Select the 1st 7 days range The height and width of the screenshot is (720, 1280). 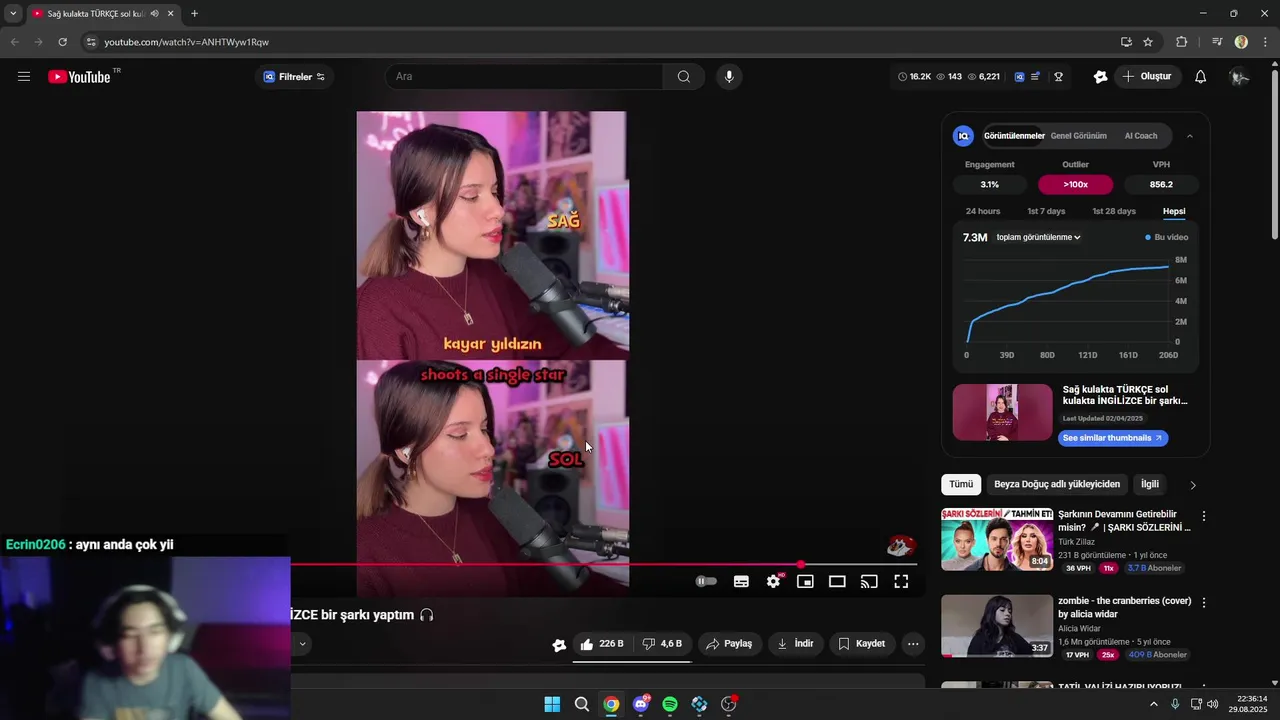[x=1046, y=211]
